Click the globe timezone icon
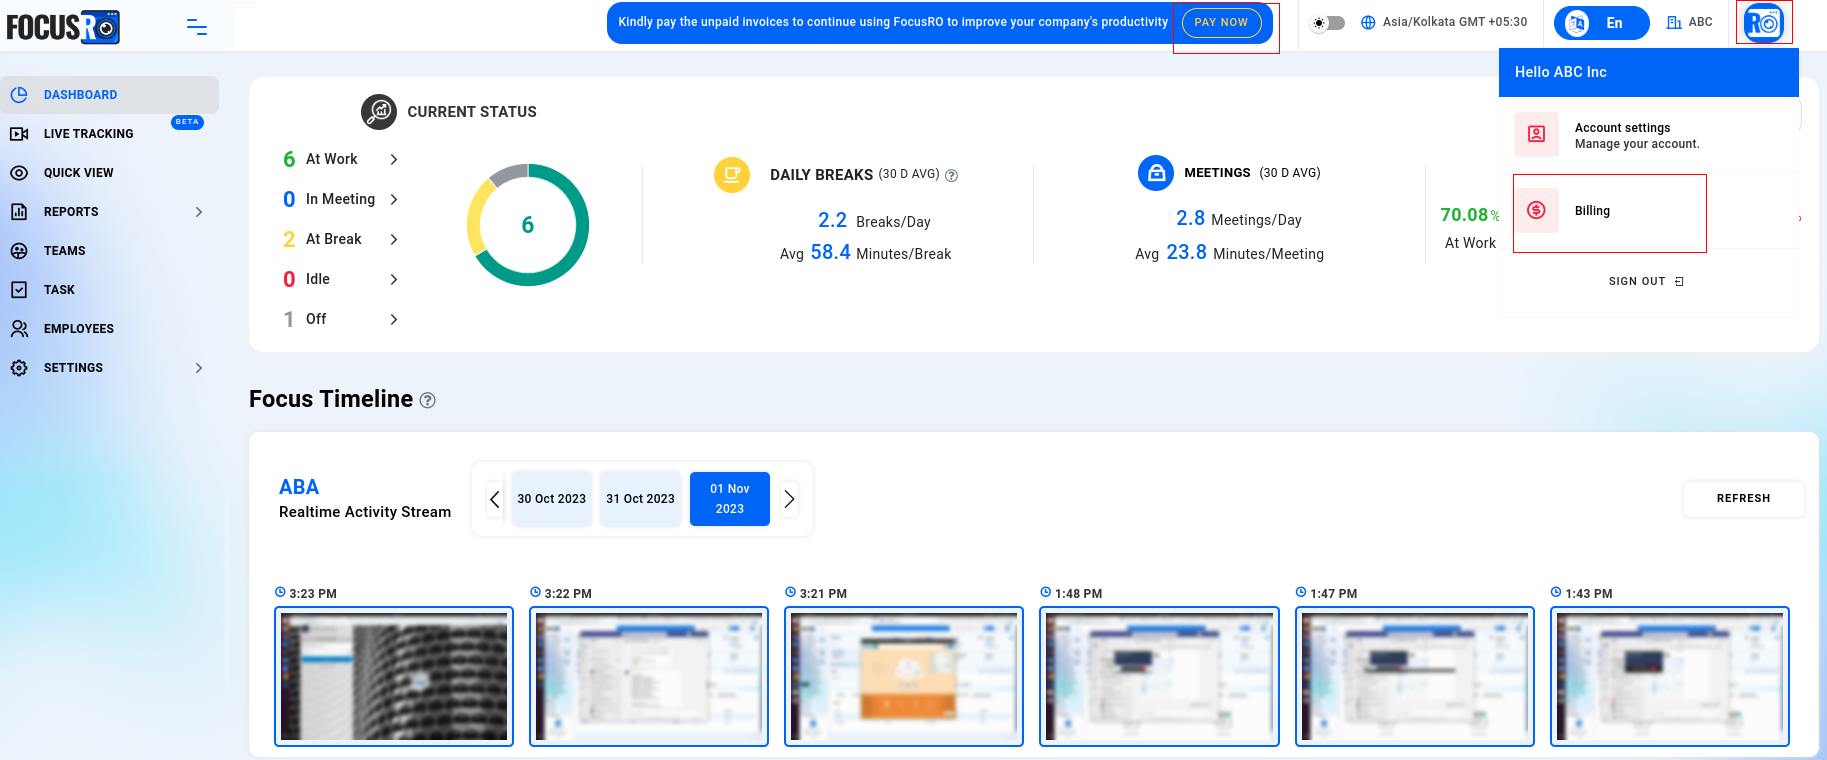Screen dimensions: 1827x760 point(1368,22)
